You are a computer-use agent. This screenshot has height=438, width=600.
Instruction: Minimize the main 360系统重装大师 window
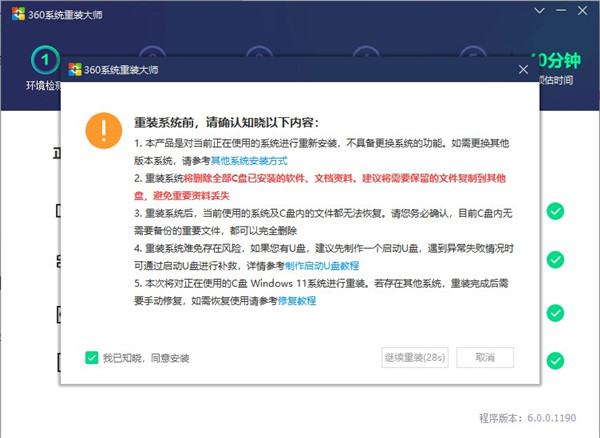tap(559, 11)
